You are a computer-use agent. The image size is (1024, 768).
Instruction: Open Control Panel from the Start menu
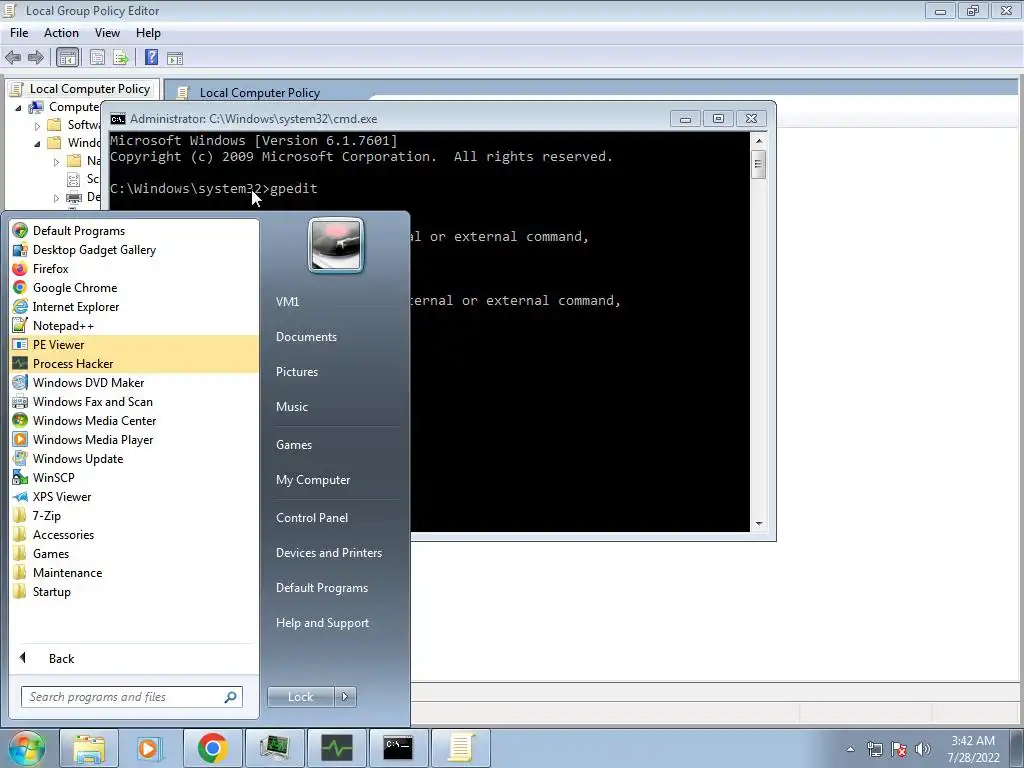click(x=312, y=517)
